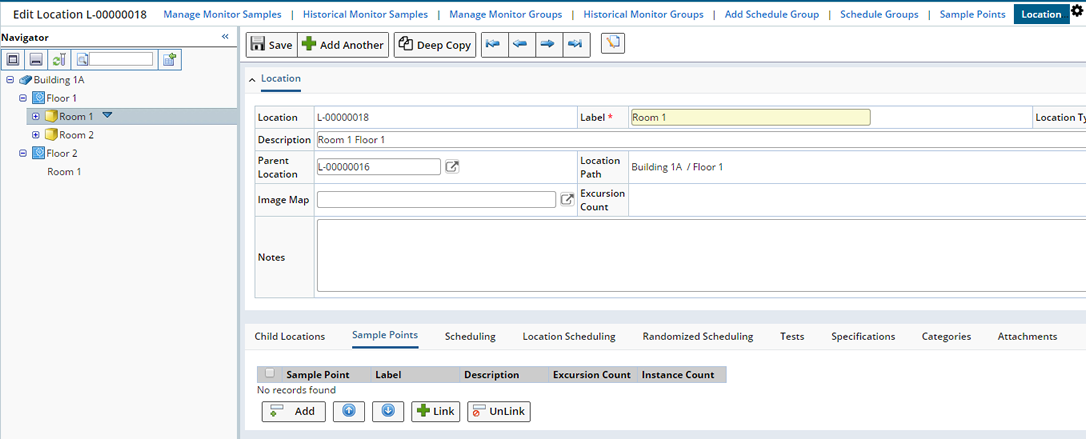Open the Historical Monitor Samples link
This screenshot has width=1086, height=439.
point(365,14)
